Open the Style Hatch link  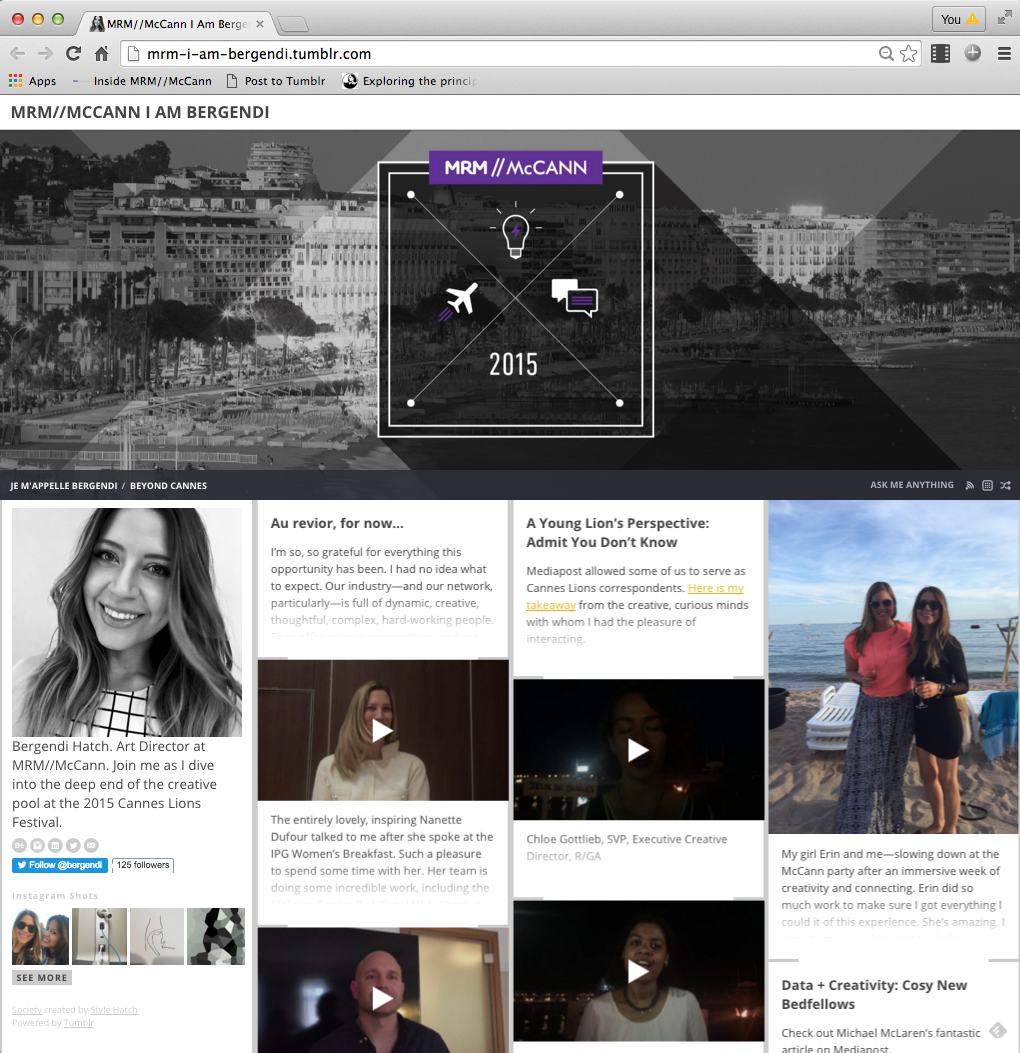point(113,1010)
